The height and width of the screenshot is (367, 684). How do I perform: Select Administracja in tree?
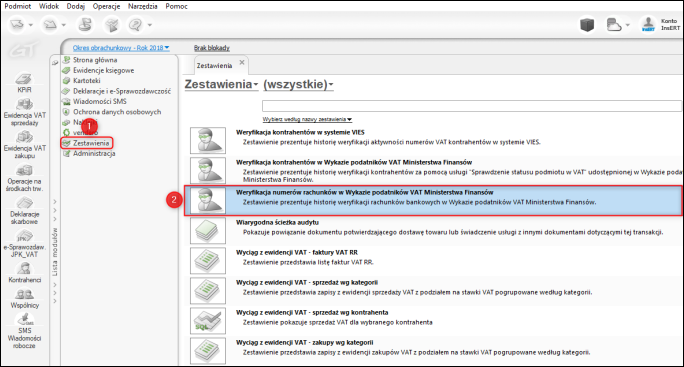pos(94,154)
